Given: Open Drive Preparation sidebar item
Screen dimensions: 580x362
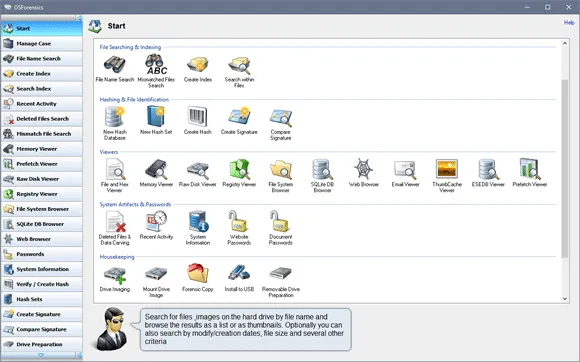Looking at the screenshot, I should (x=41, y=344).
